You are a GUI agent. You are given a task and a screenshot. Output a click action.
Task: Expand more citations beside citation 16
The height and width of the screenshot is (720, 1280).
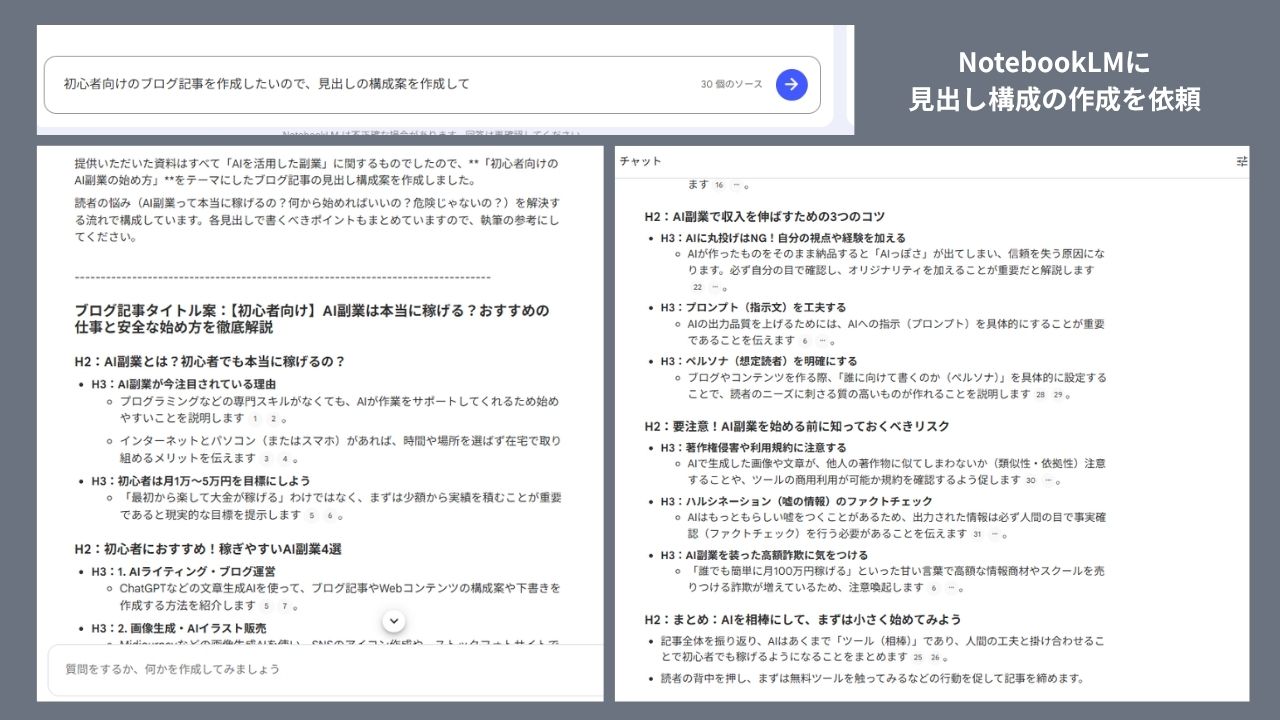pos(737,185)
